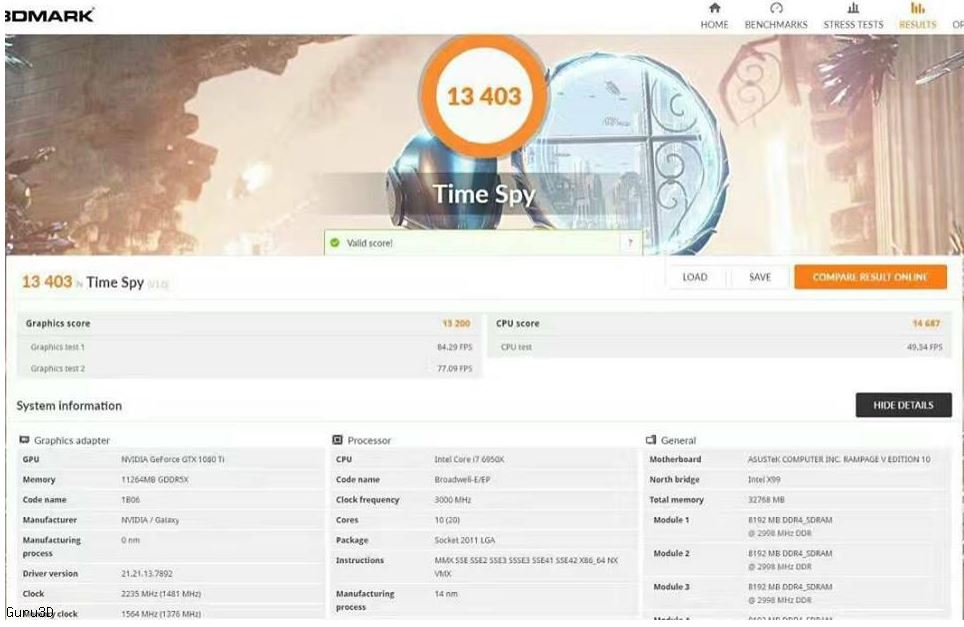Click the Home house icon

[x=714, y=8]
